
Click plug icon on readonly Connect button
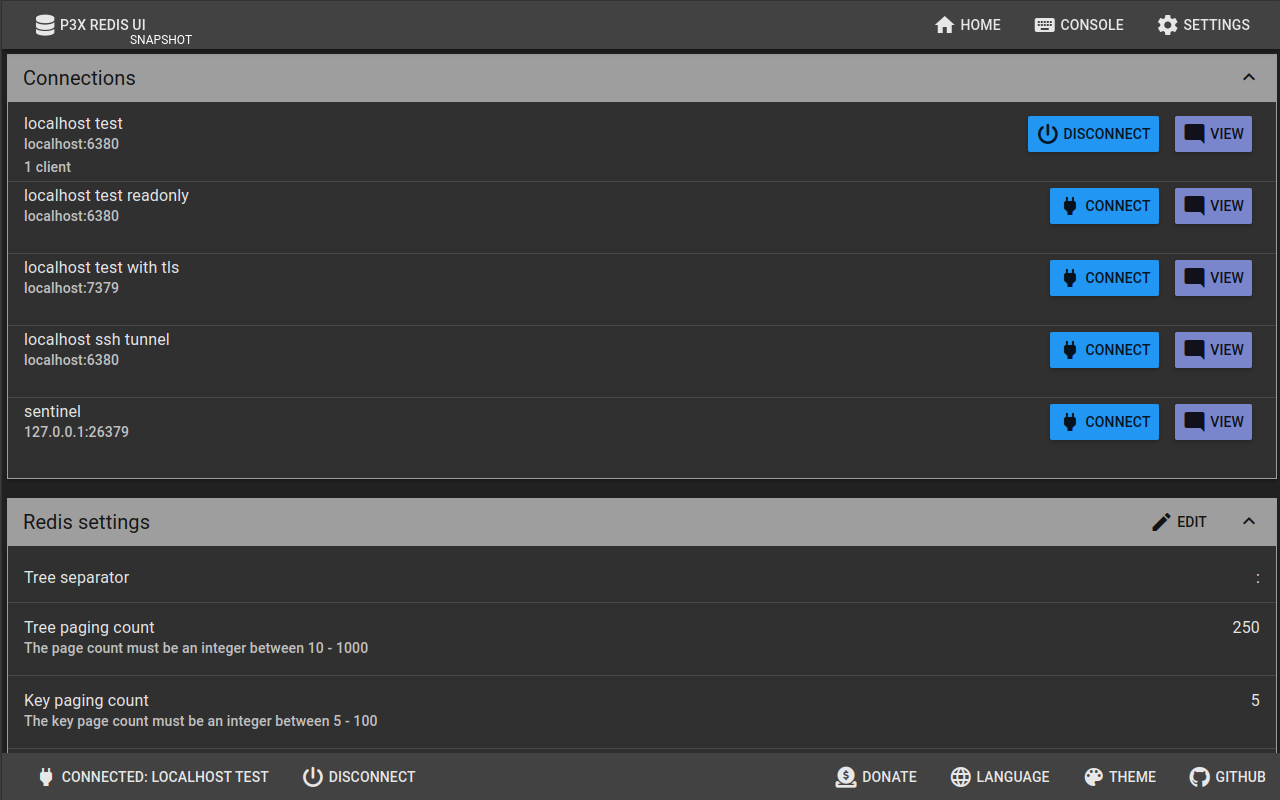point(1069,206)
